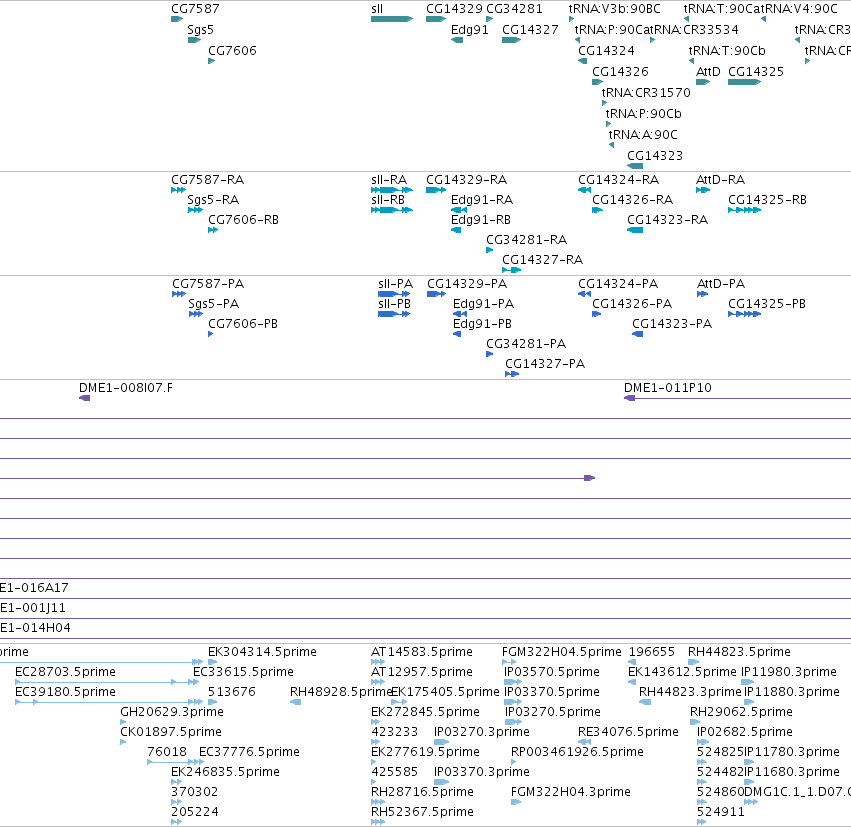This screenshot has width=851, height=827.
Task: Select CG14329-RA transcript label
Action: (466, 180)
